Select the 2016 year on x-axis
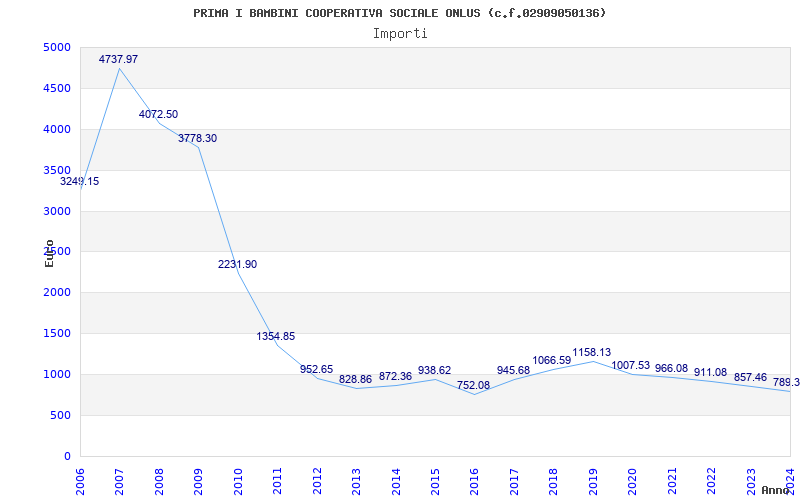Viewport: 800px width, 500px height. tap(474, 481)
